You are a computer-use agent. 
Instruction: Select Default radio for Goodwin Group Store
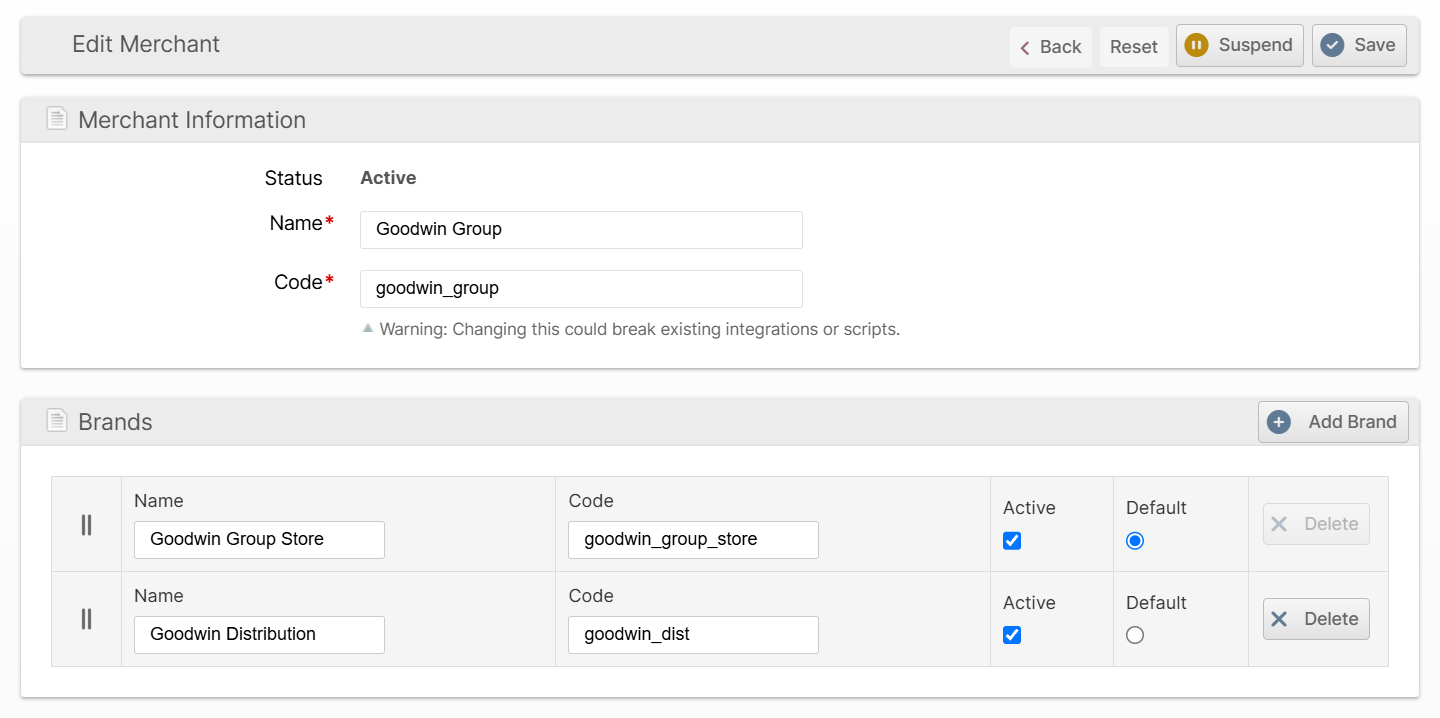coord(1135,541)
